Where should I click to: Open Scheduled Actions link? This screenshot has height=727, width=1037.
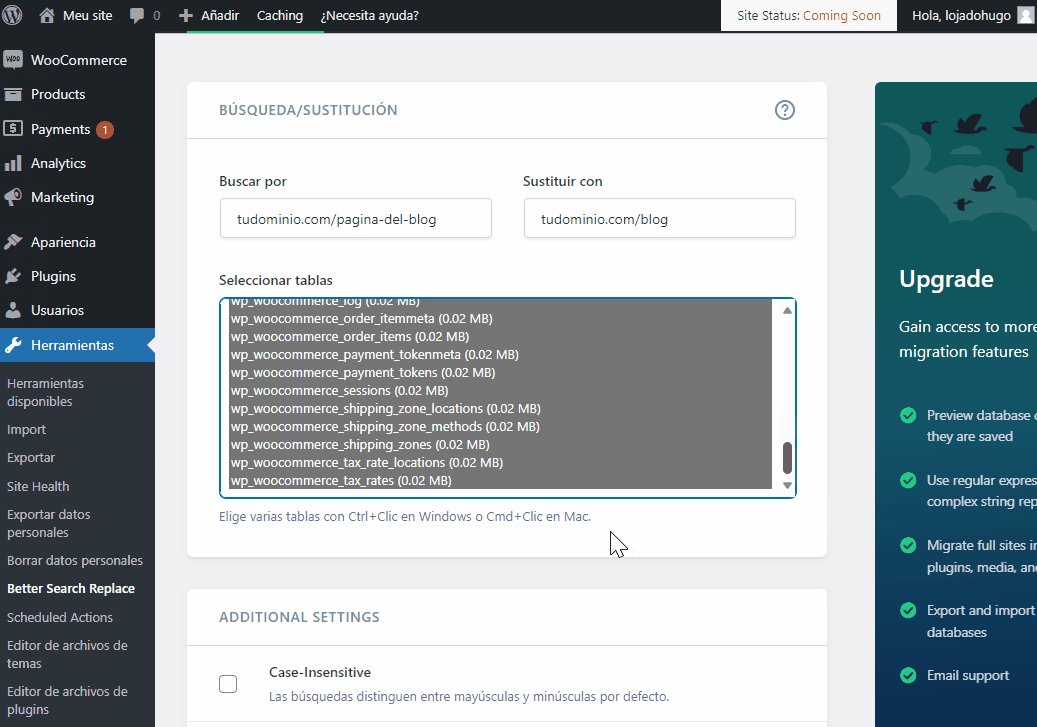tap(60, 617)
